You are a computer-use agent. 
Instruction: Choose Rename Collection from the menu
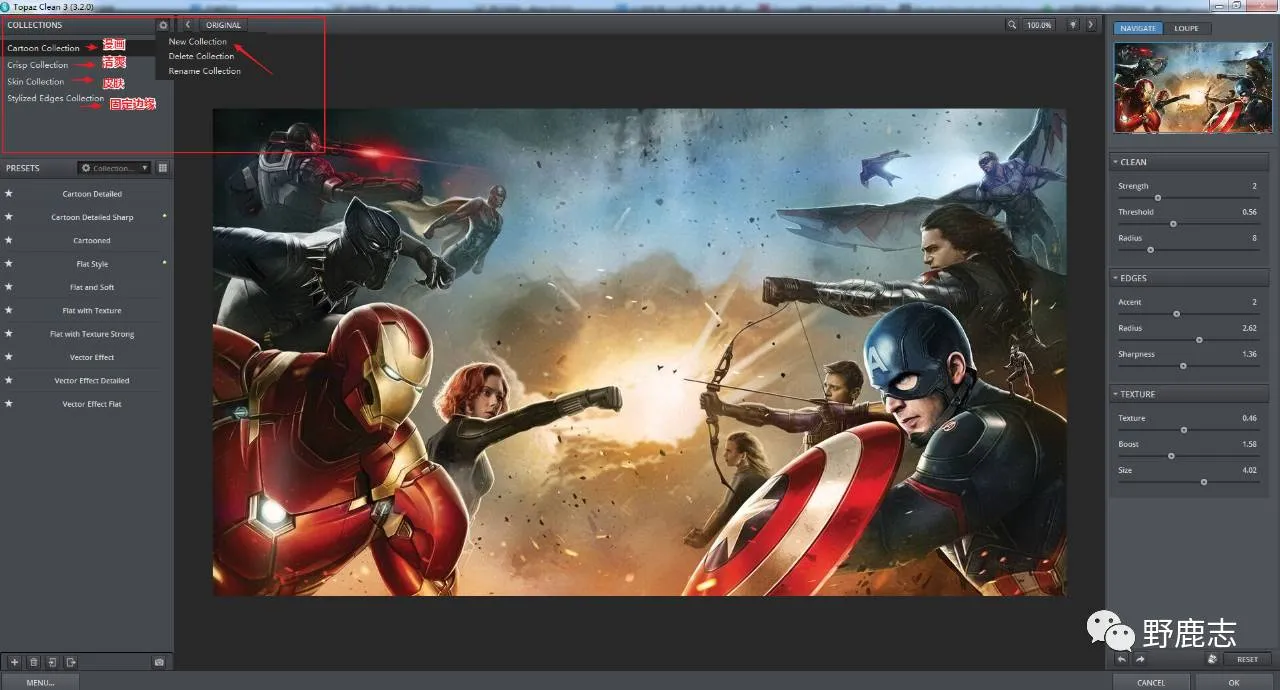pos(205,71)
